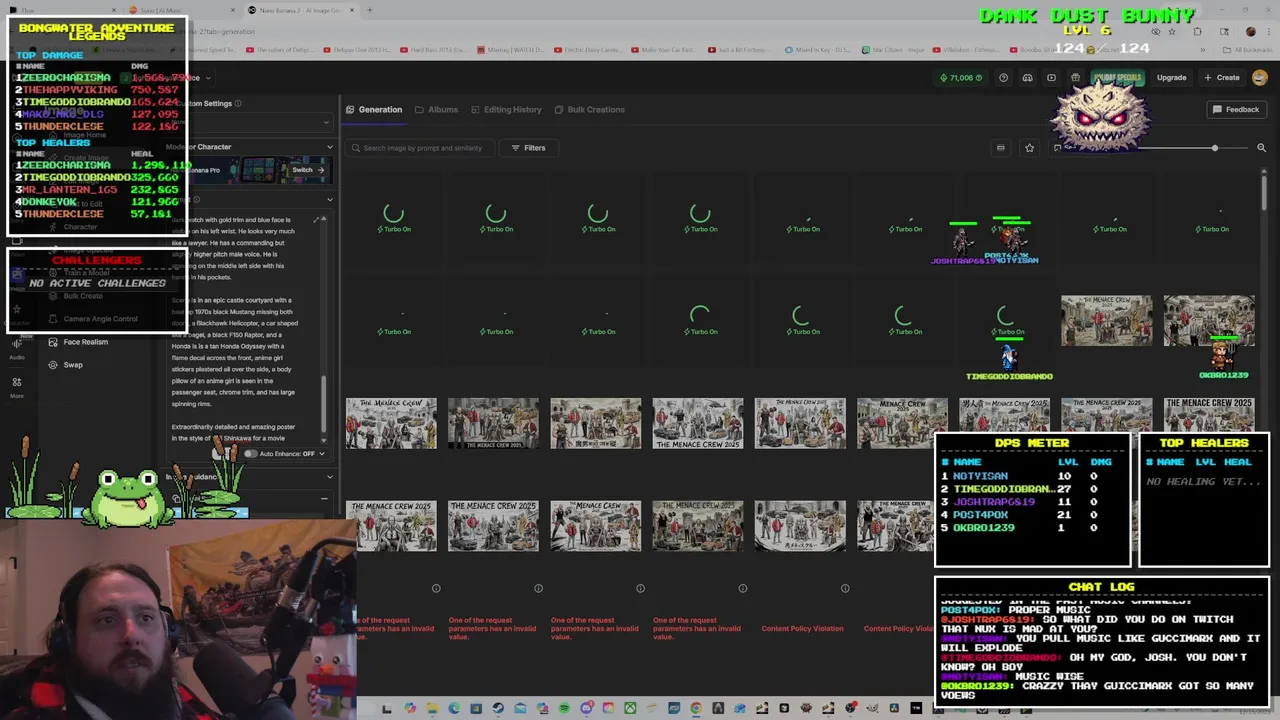Open the video tutorials play icon
This screenshot has width=1280, height=720.
1051,77
